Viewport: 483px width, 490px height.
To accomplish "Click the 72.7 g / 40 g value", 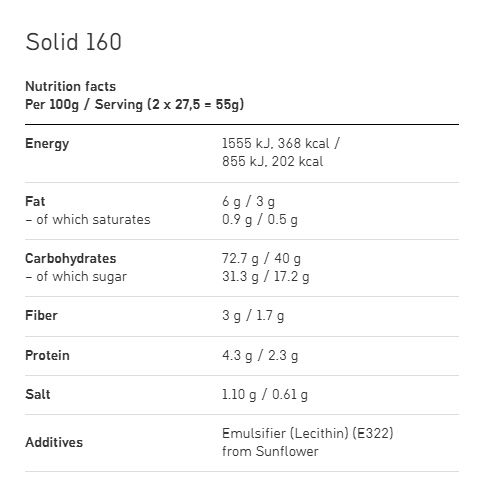I will point(261,259).
